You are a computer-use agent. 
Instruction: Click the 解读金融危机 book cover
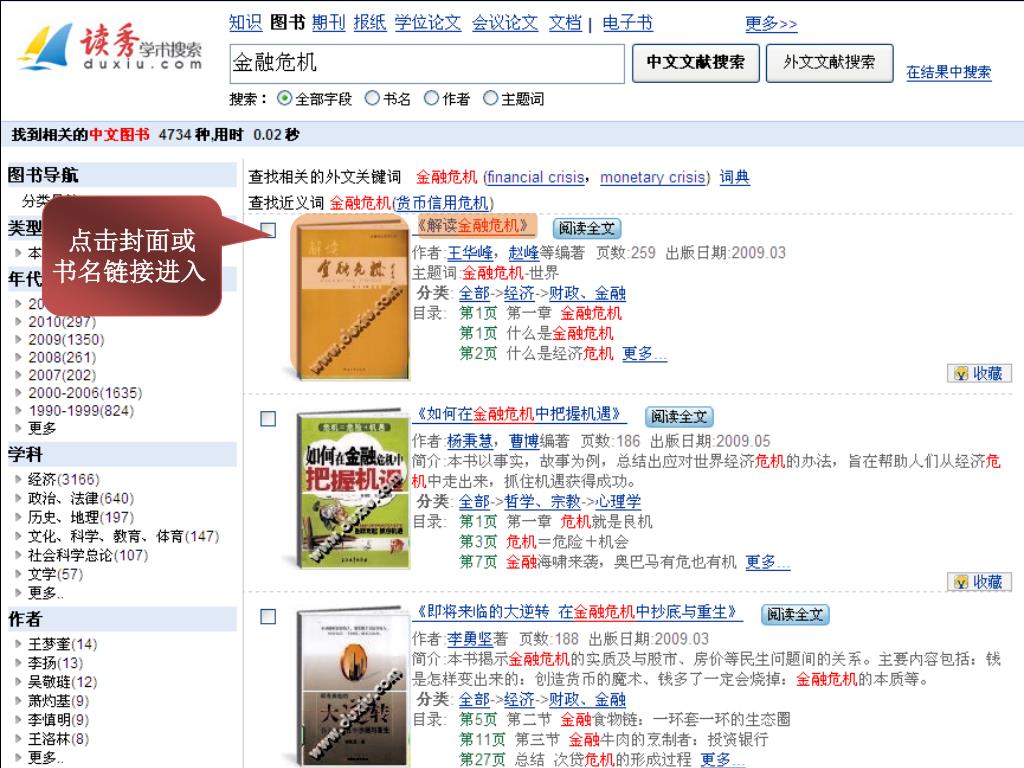pos(350,296)
